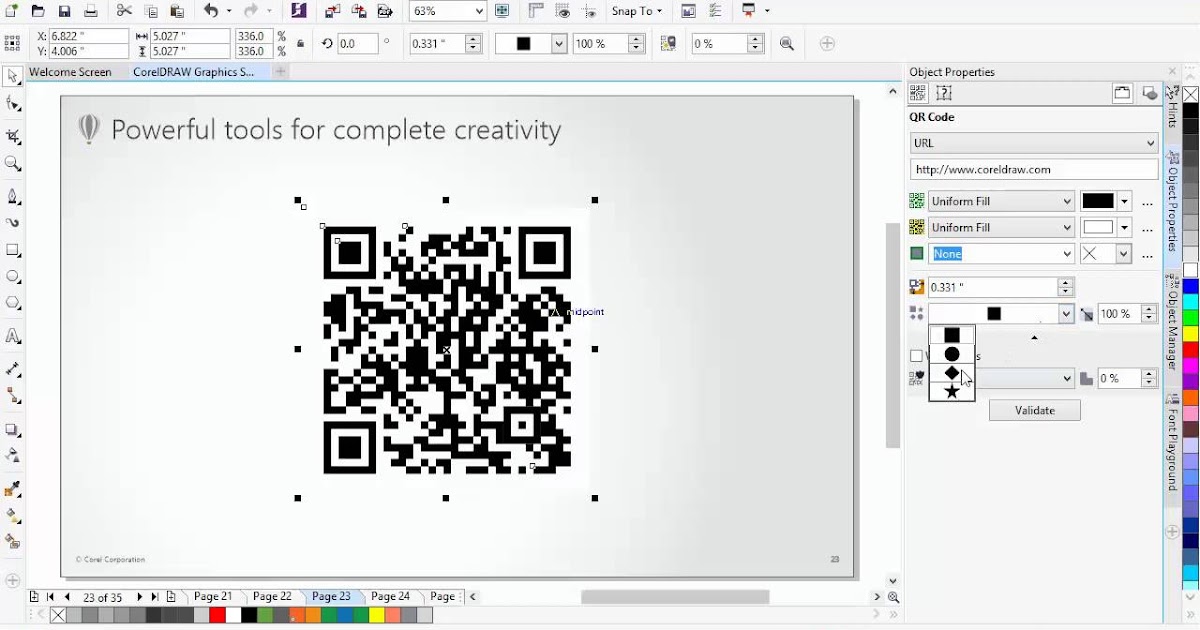Go to the Page 22 tab
Viewport: 1200px width, 630px height.
272,596
